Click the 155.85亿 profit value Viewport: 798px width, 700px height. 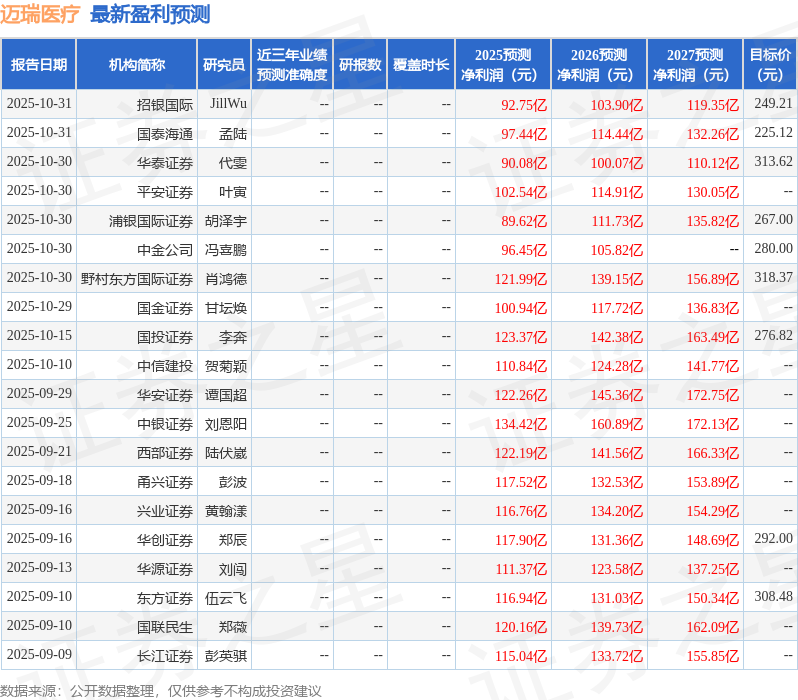[x=712, y=657]
